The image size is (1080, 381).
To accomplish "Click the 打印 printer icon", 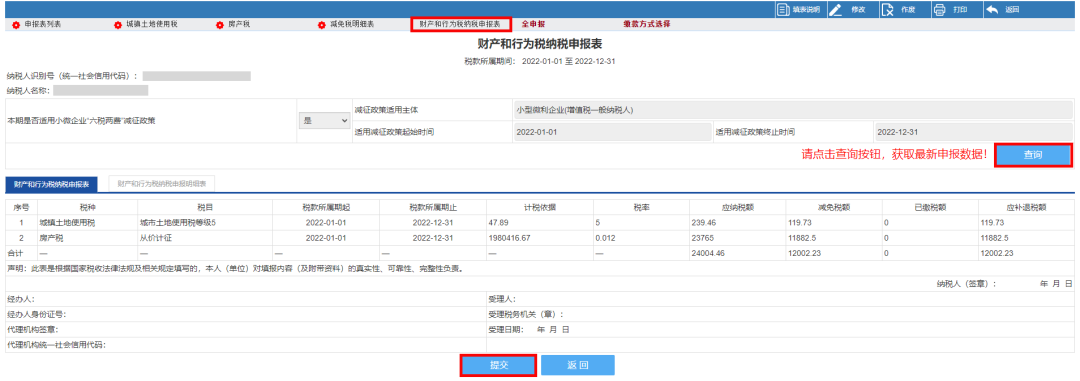I will [x=940, y=10].
